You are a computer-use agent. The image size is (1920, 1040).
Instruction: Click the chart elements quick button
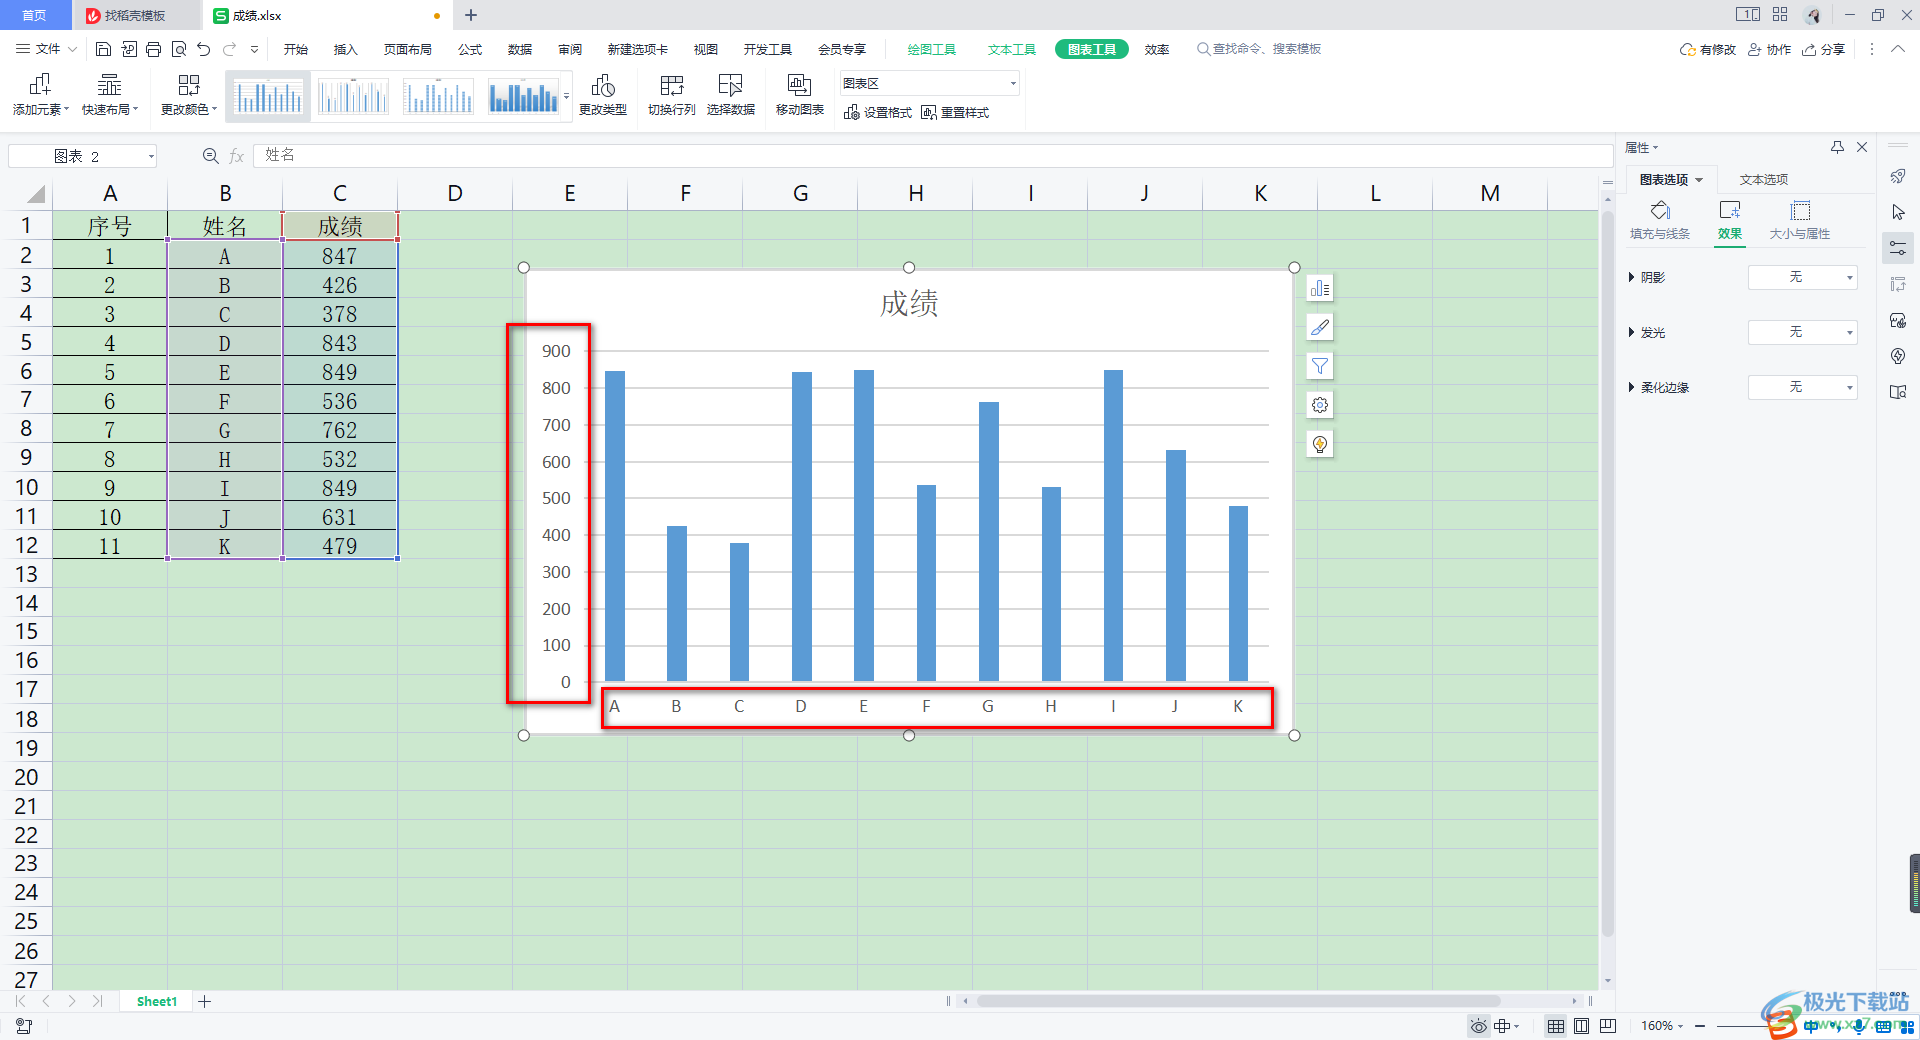[1320, 289]
